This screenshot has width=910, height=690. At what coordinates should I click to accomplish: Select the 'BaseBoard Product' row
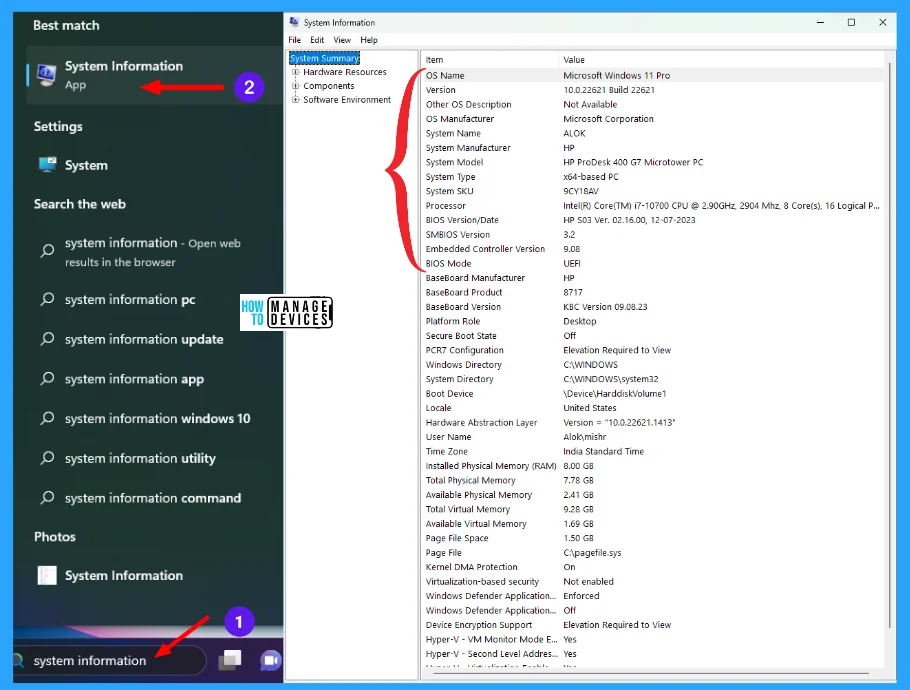pyautogui.click(x=653, y=292)
